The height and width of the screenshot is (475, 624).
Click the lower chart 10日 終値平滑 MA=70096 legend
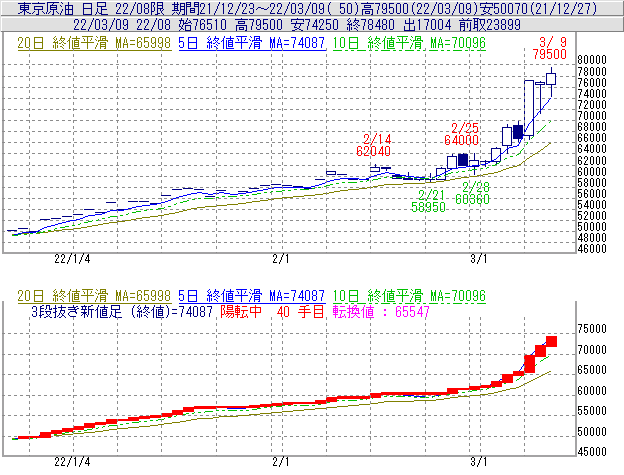pos(409,296)
